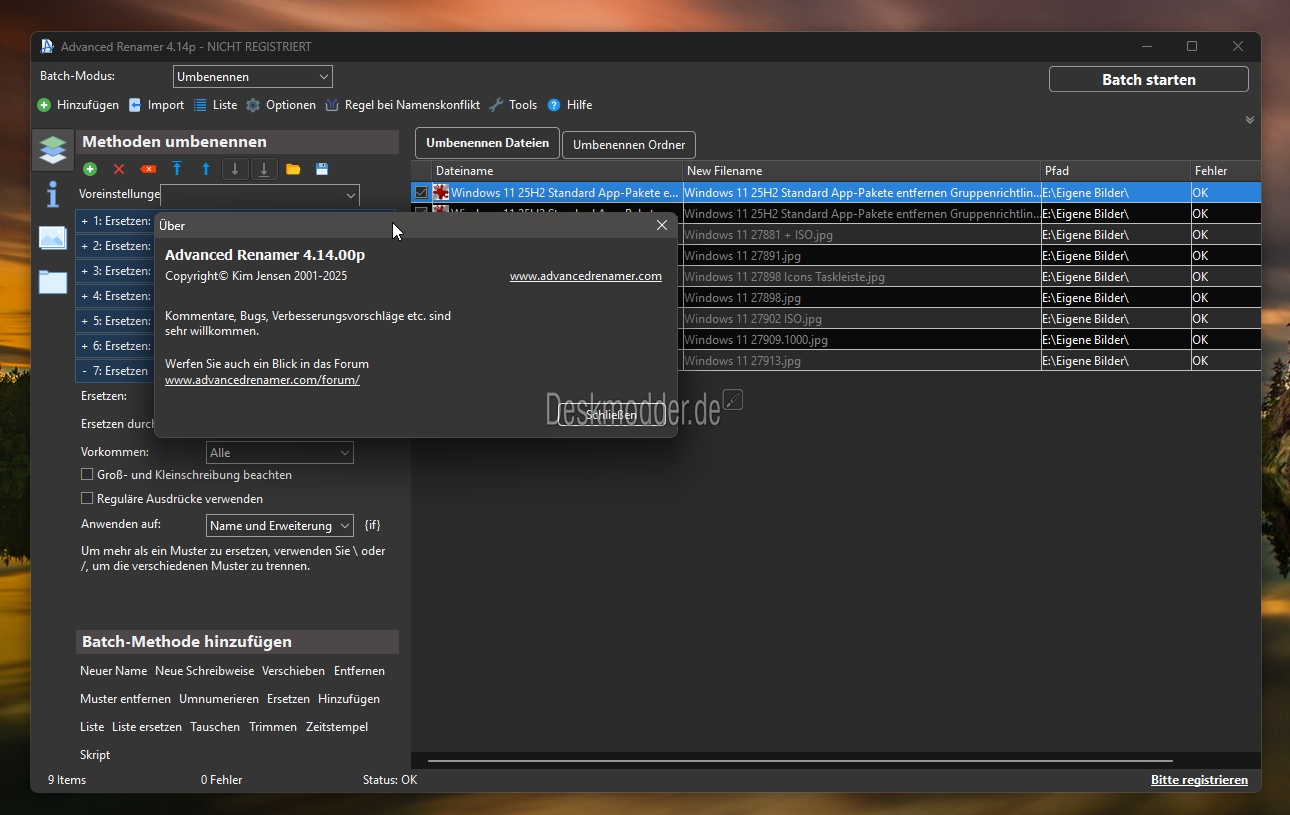
Task: Open the Vorkommen Alle dropdown
Action: click(279, 453)
